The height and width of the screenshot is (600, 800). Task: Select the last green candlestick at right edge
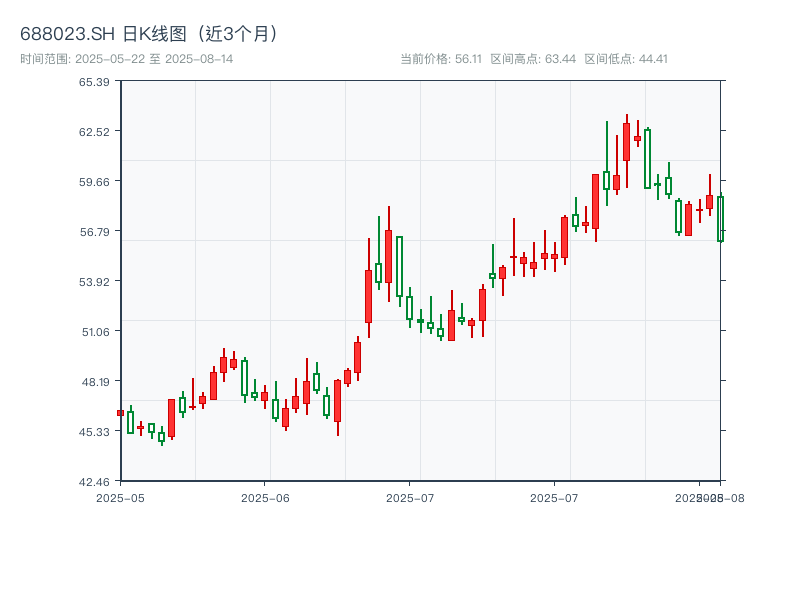[x=719, y=219]
